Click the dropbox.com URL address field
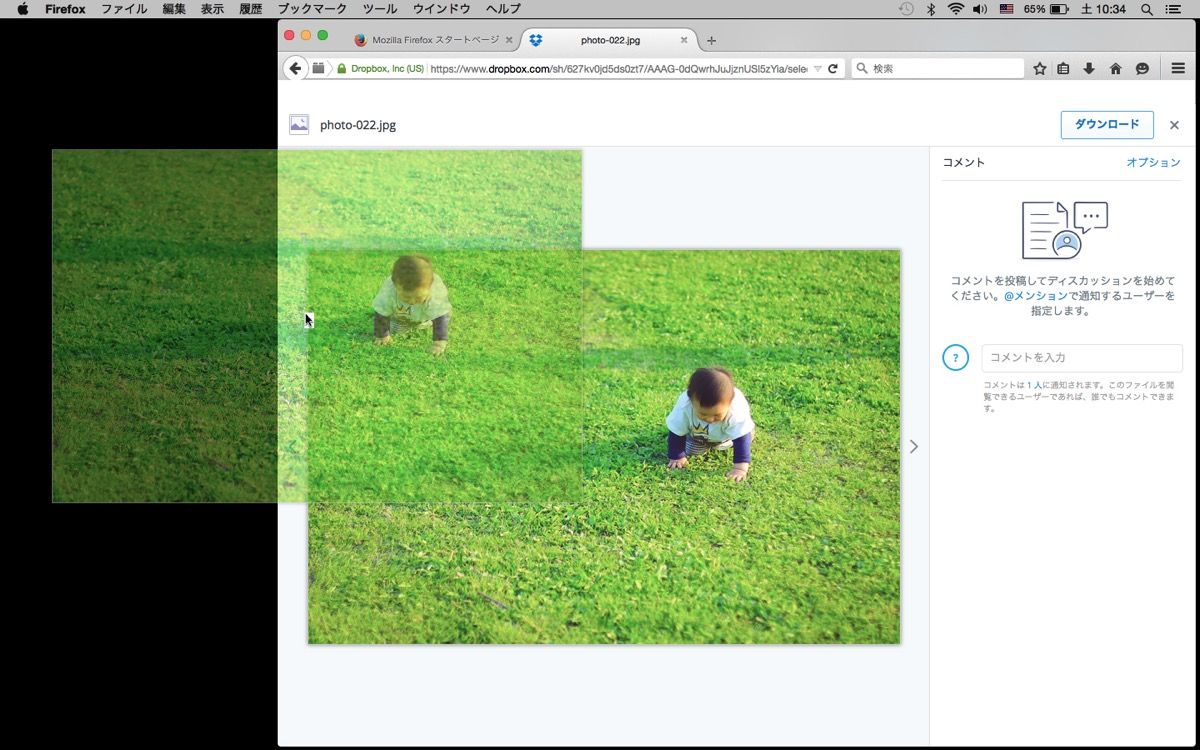1200x750 pixels. click(617, 69)
